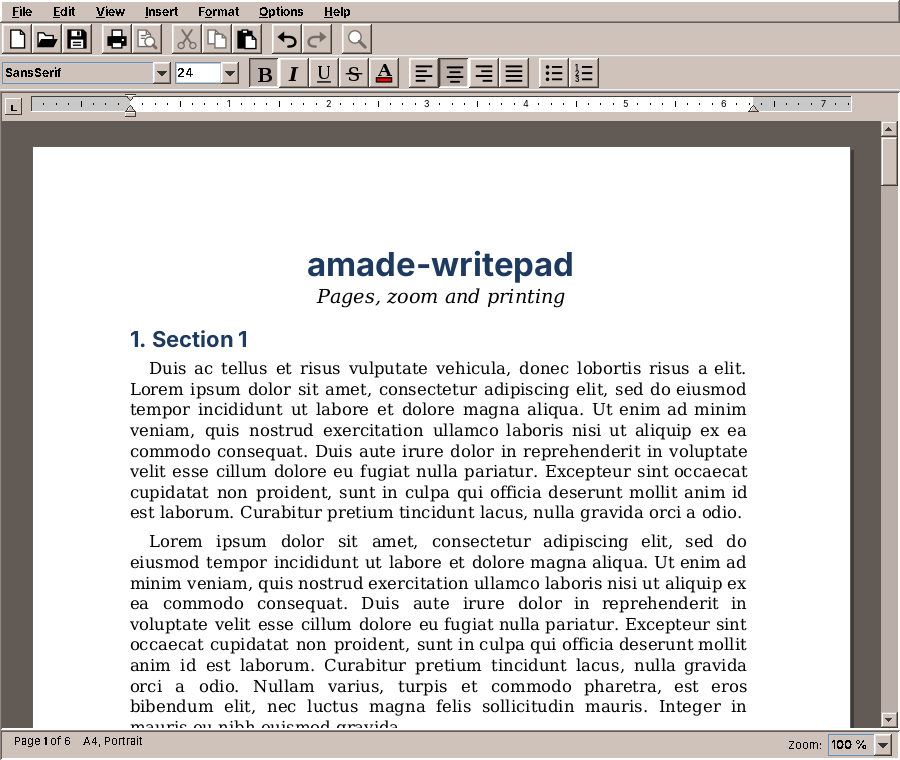Open the View menu
This screenshot has height=760, width=900.
110,11
